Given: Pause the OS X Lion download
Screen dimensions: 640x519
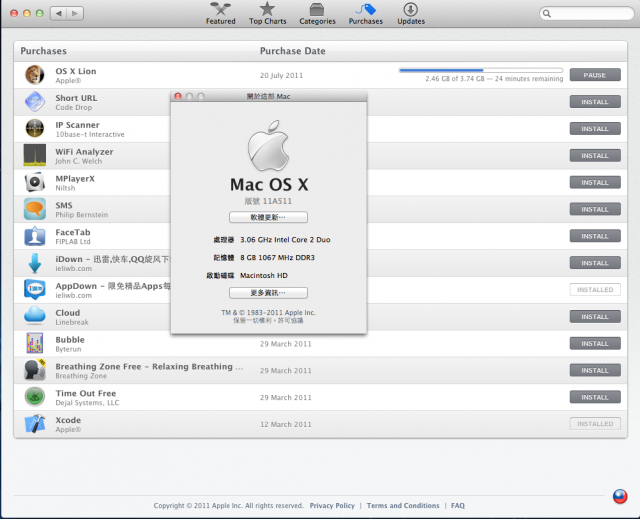Looking at the screenshot, I should (x=595, y=75).
